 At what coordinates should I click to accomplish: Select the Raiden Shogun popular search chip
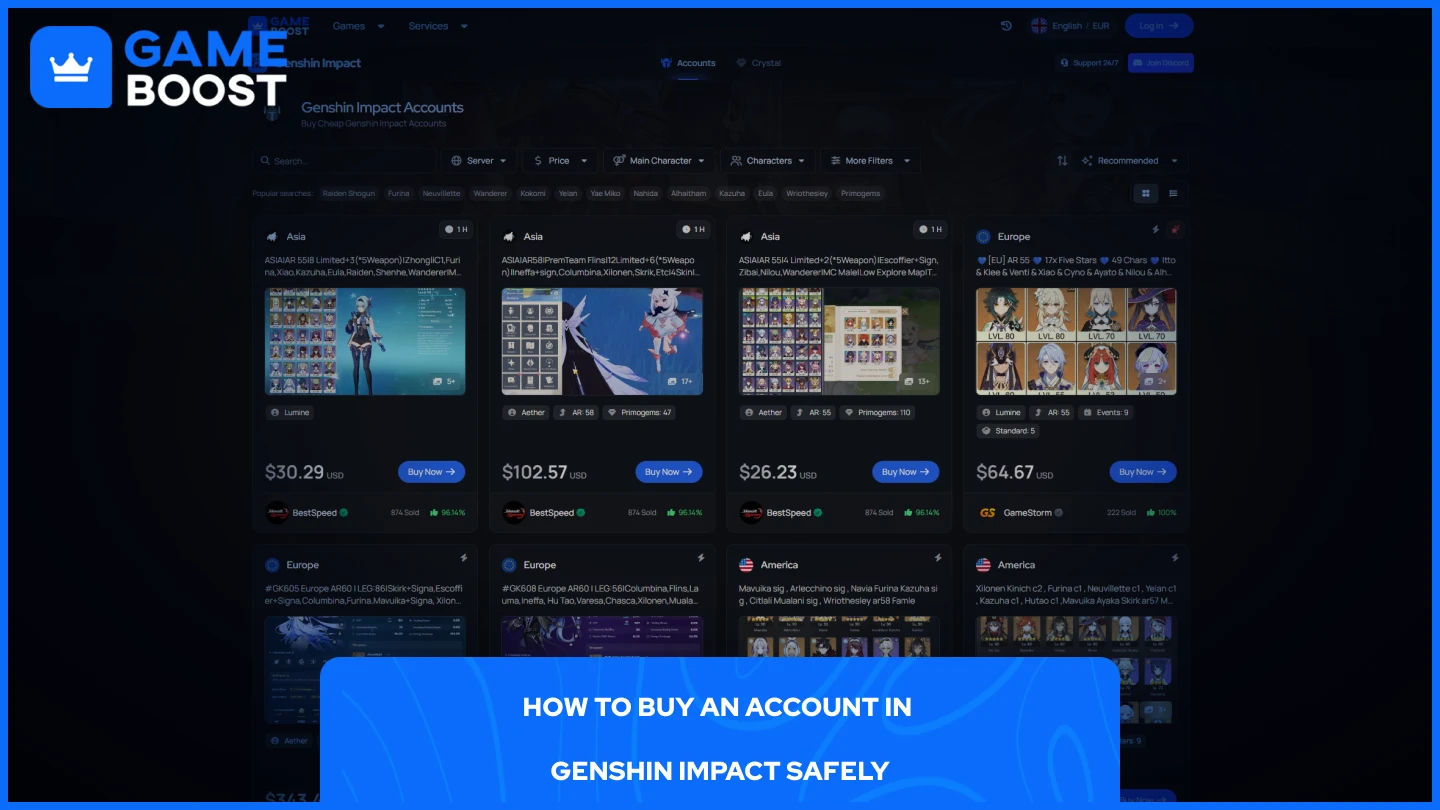[x=348, y=193]
